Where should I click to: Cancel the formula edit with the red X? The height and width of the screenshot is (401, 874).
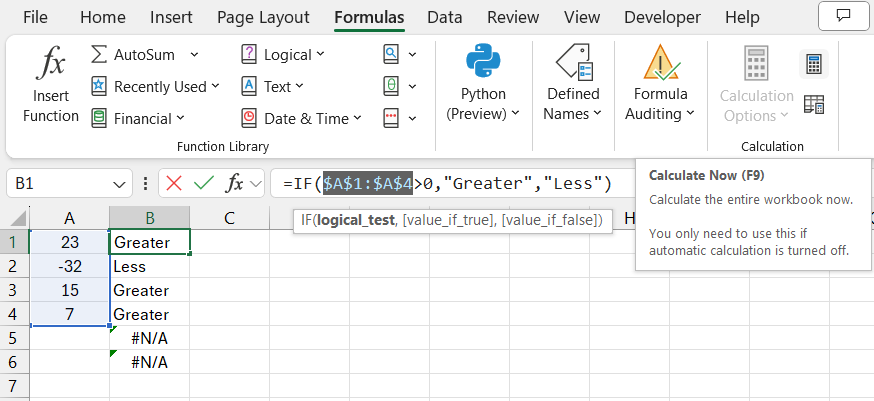coord(175,183)
